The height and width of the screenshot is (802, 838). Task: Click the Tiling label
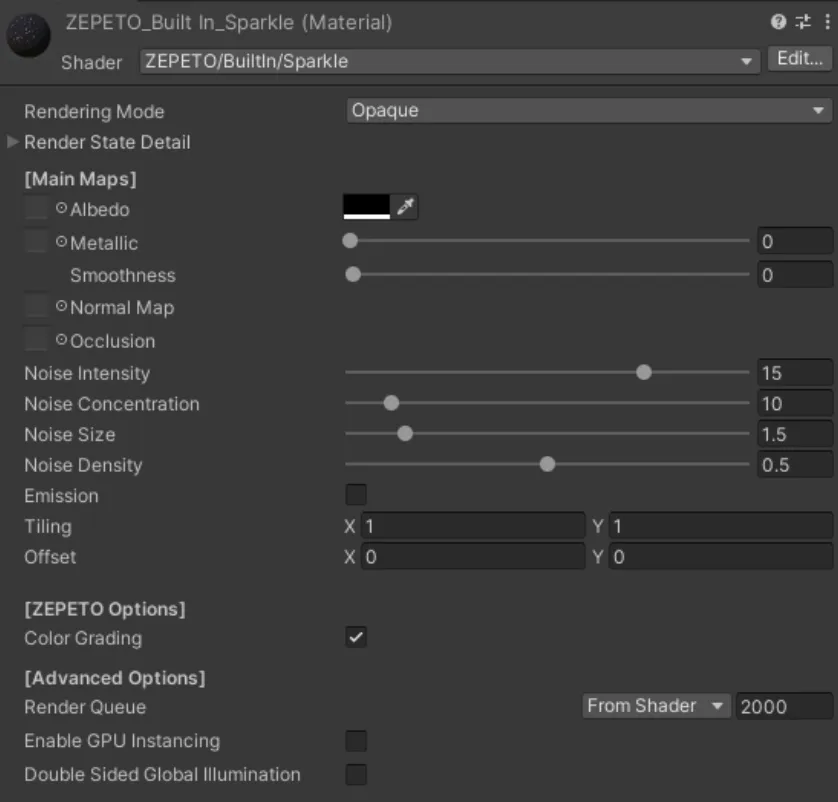coord(48,527)
